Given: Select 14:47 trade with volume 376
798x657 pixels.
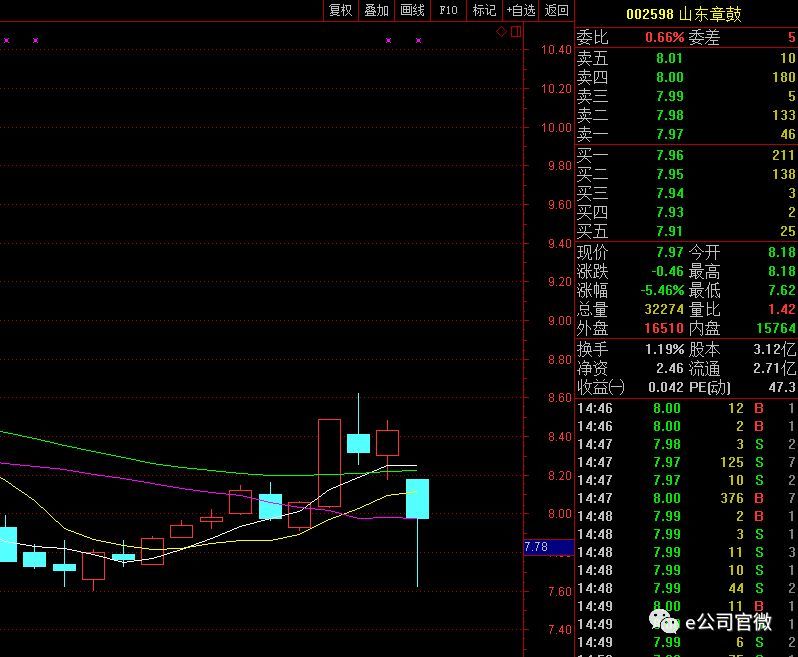Looking at the screenshot, I should tap(687, 498).
